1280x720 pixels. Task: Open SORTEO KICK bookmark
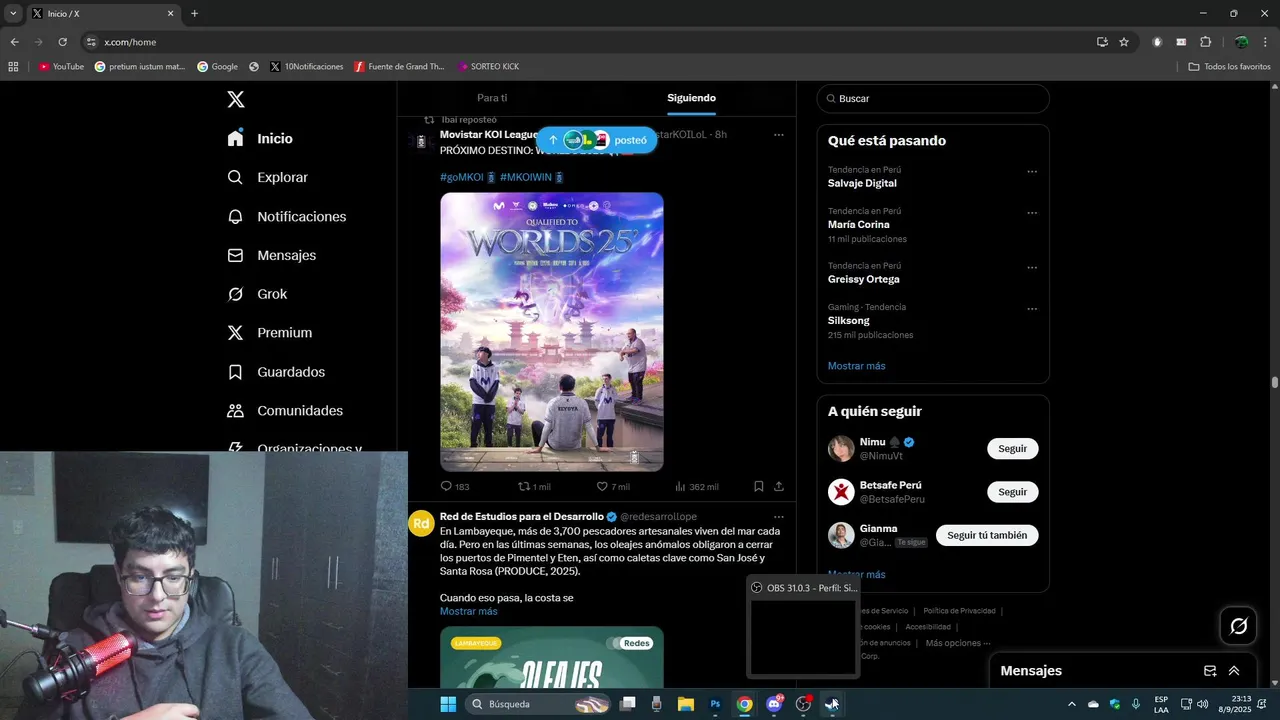click(488, 67)
